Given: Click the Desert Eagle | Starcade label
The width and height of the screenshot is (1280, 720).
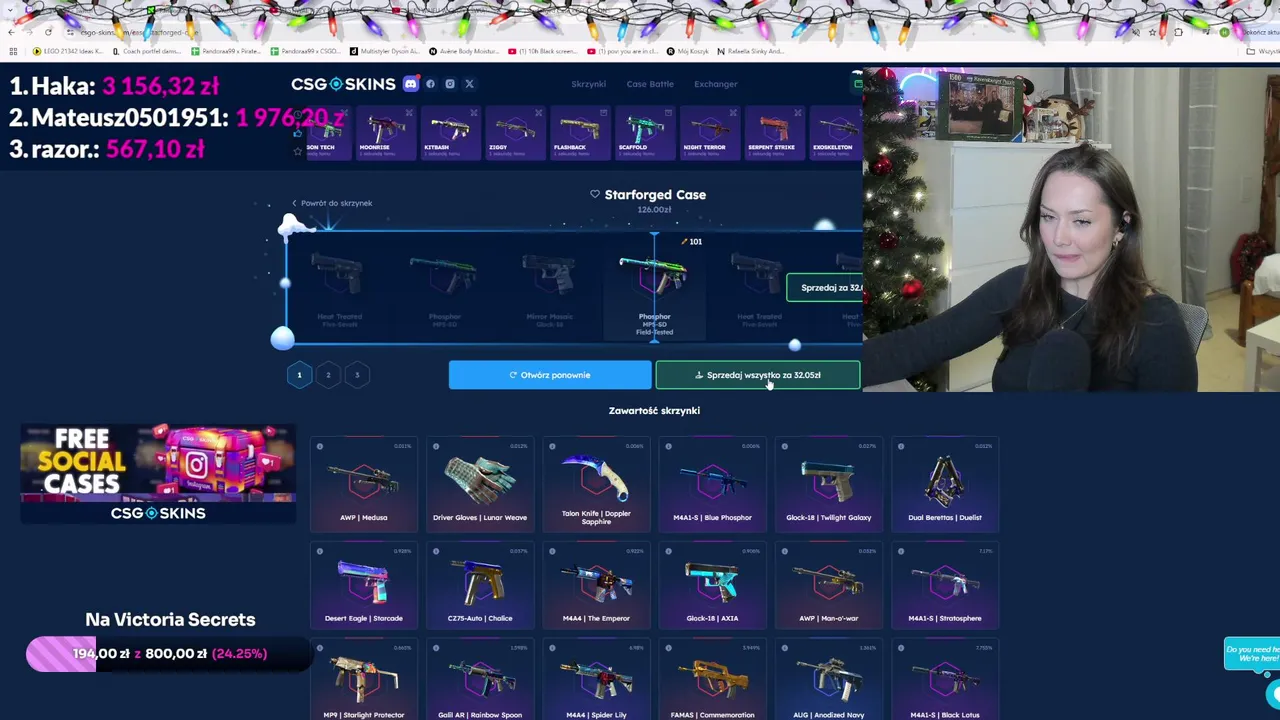Looking at the screenshot, I should coord(363,618).
